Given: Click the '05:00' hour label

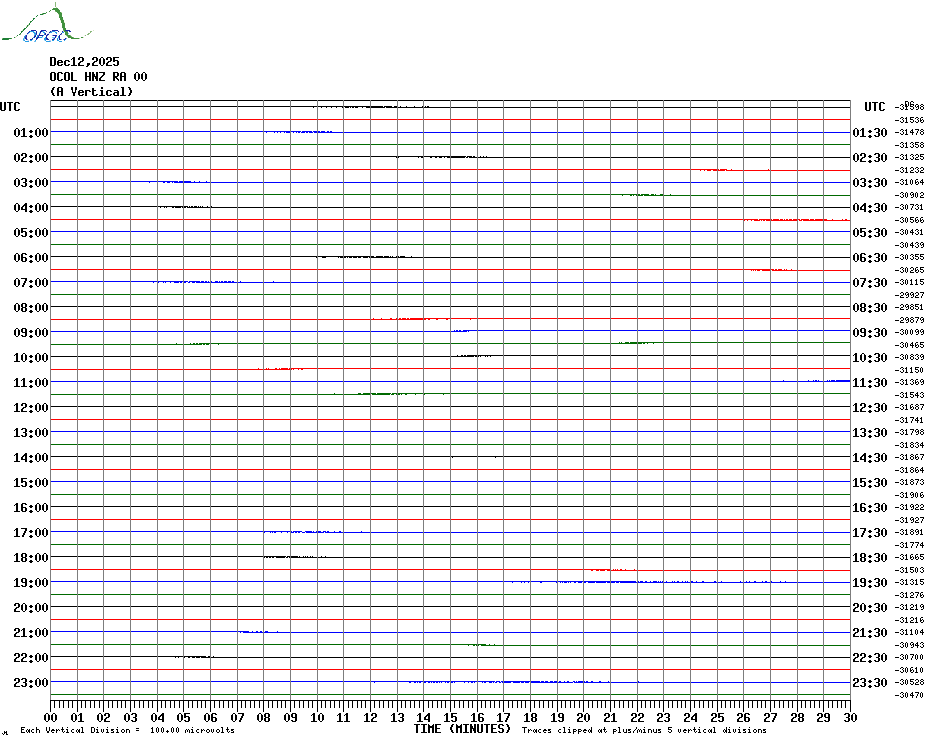Looking at the screenshot, I should pyautogui.click(x=31, y=233).
